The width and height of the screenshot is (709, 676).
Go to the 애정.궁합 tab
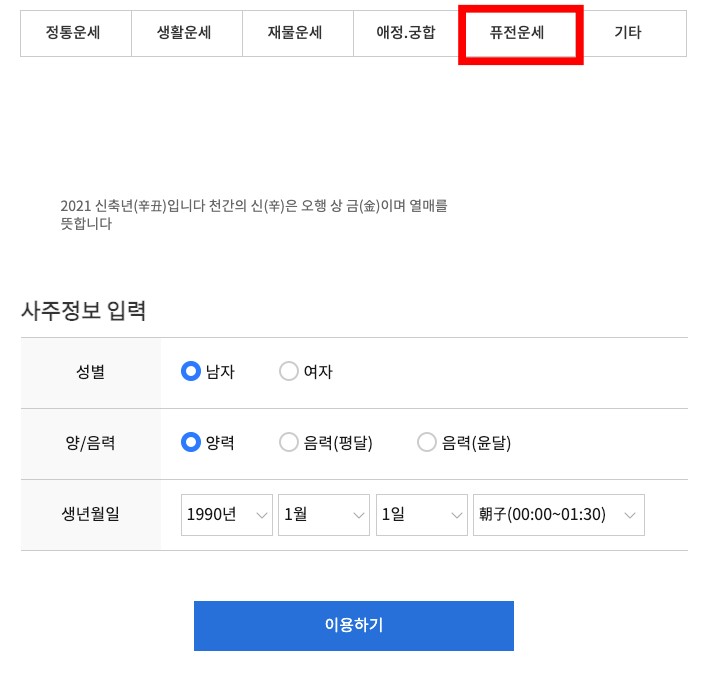point(405,33)
